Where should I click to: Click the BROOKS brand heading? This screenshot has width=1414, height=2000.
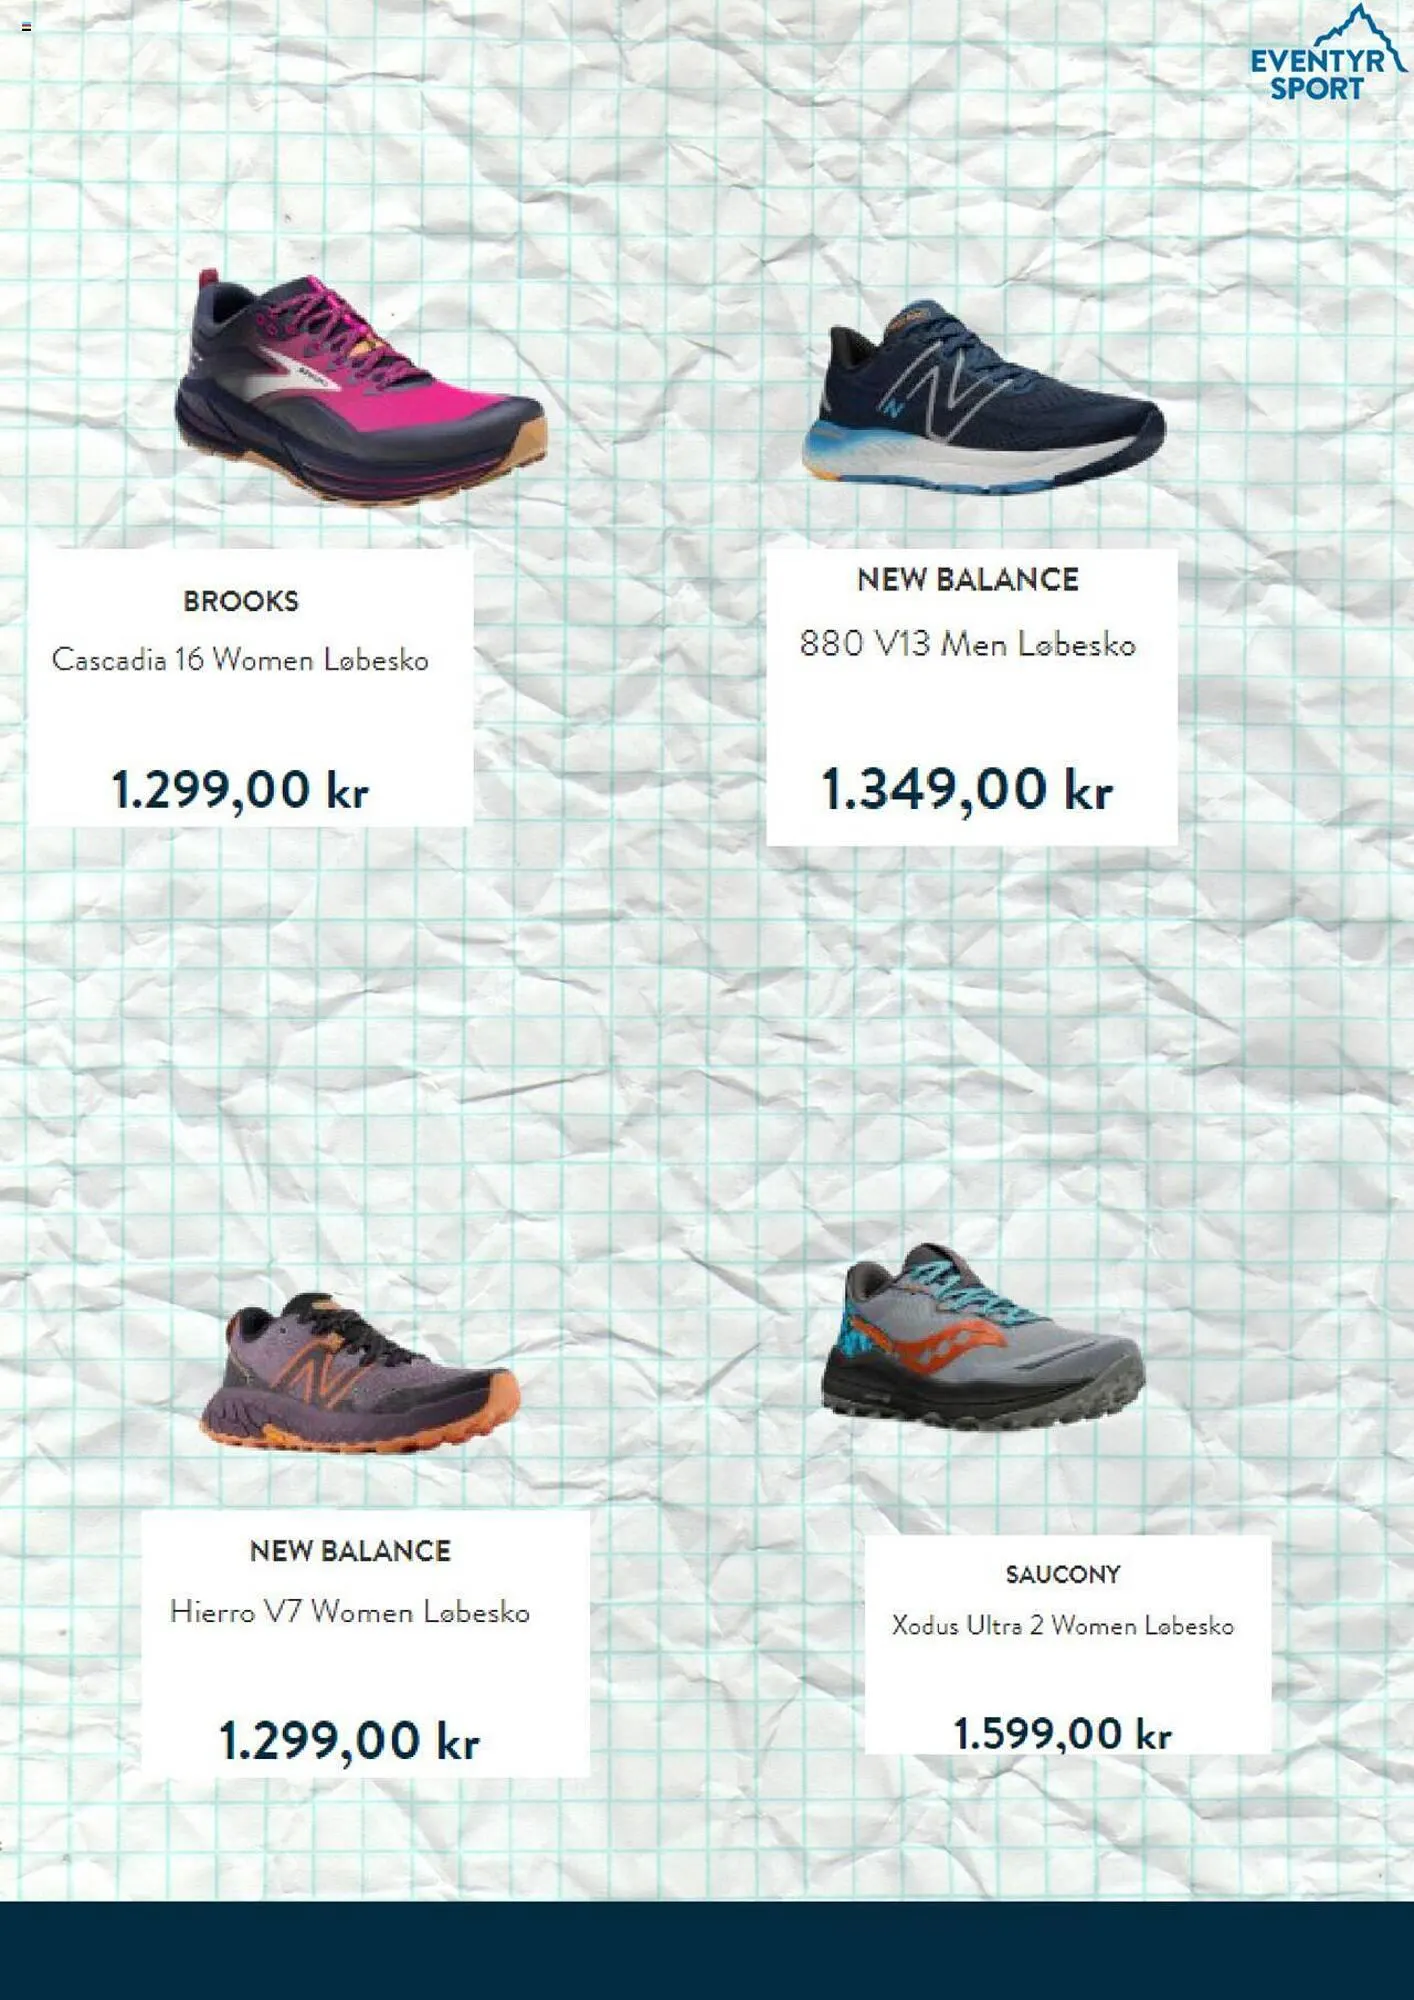241,601
